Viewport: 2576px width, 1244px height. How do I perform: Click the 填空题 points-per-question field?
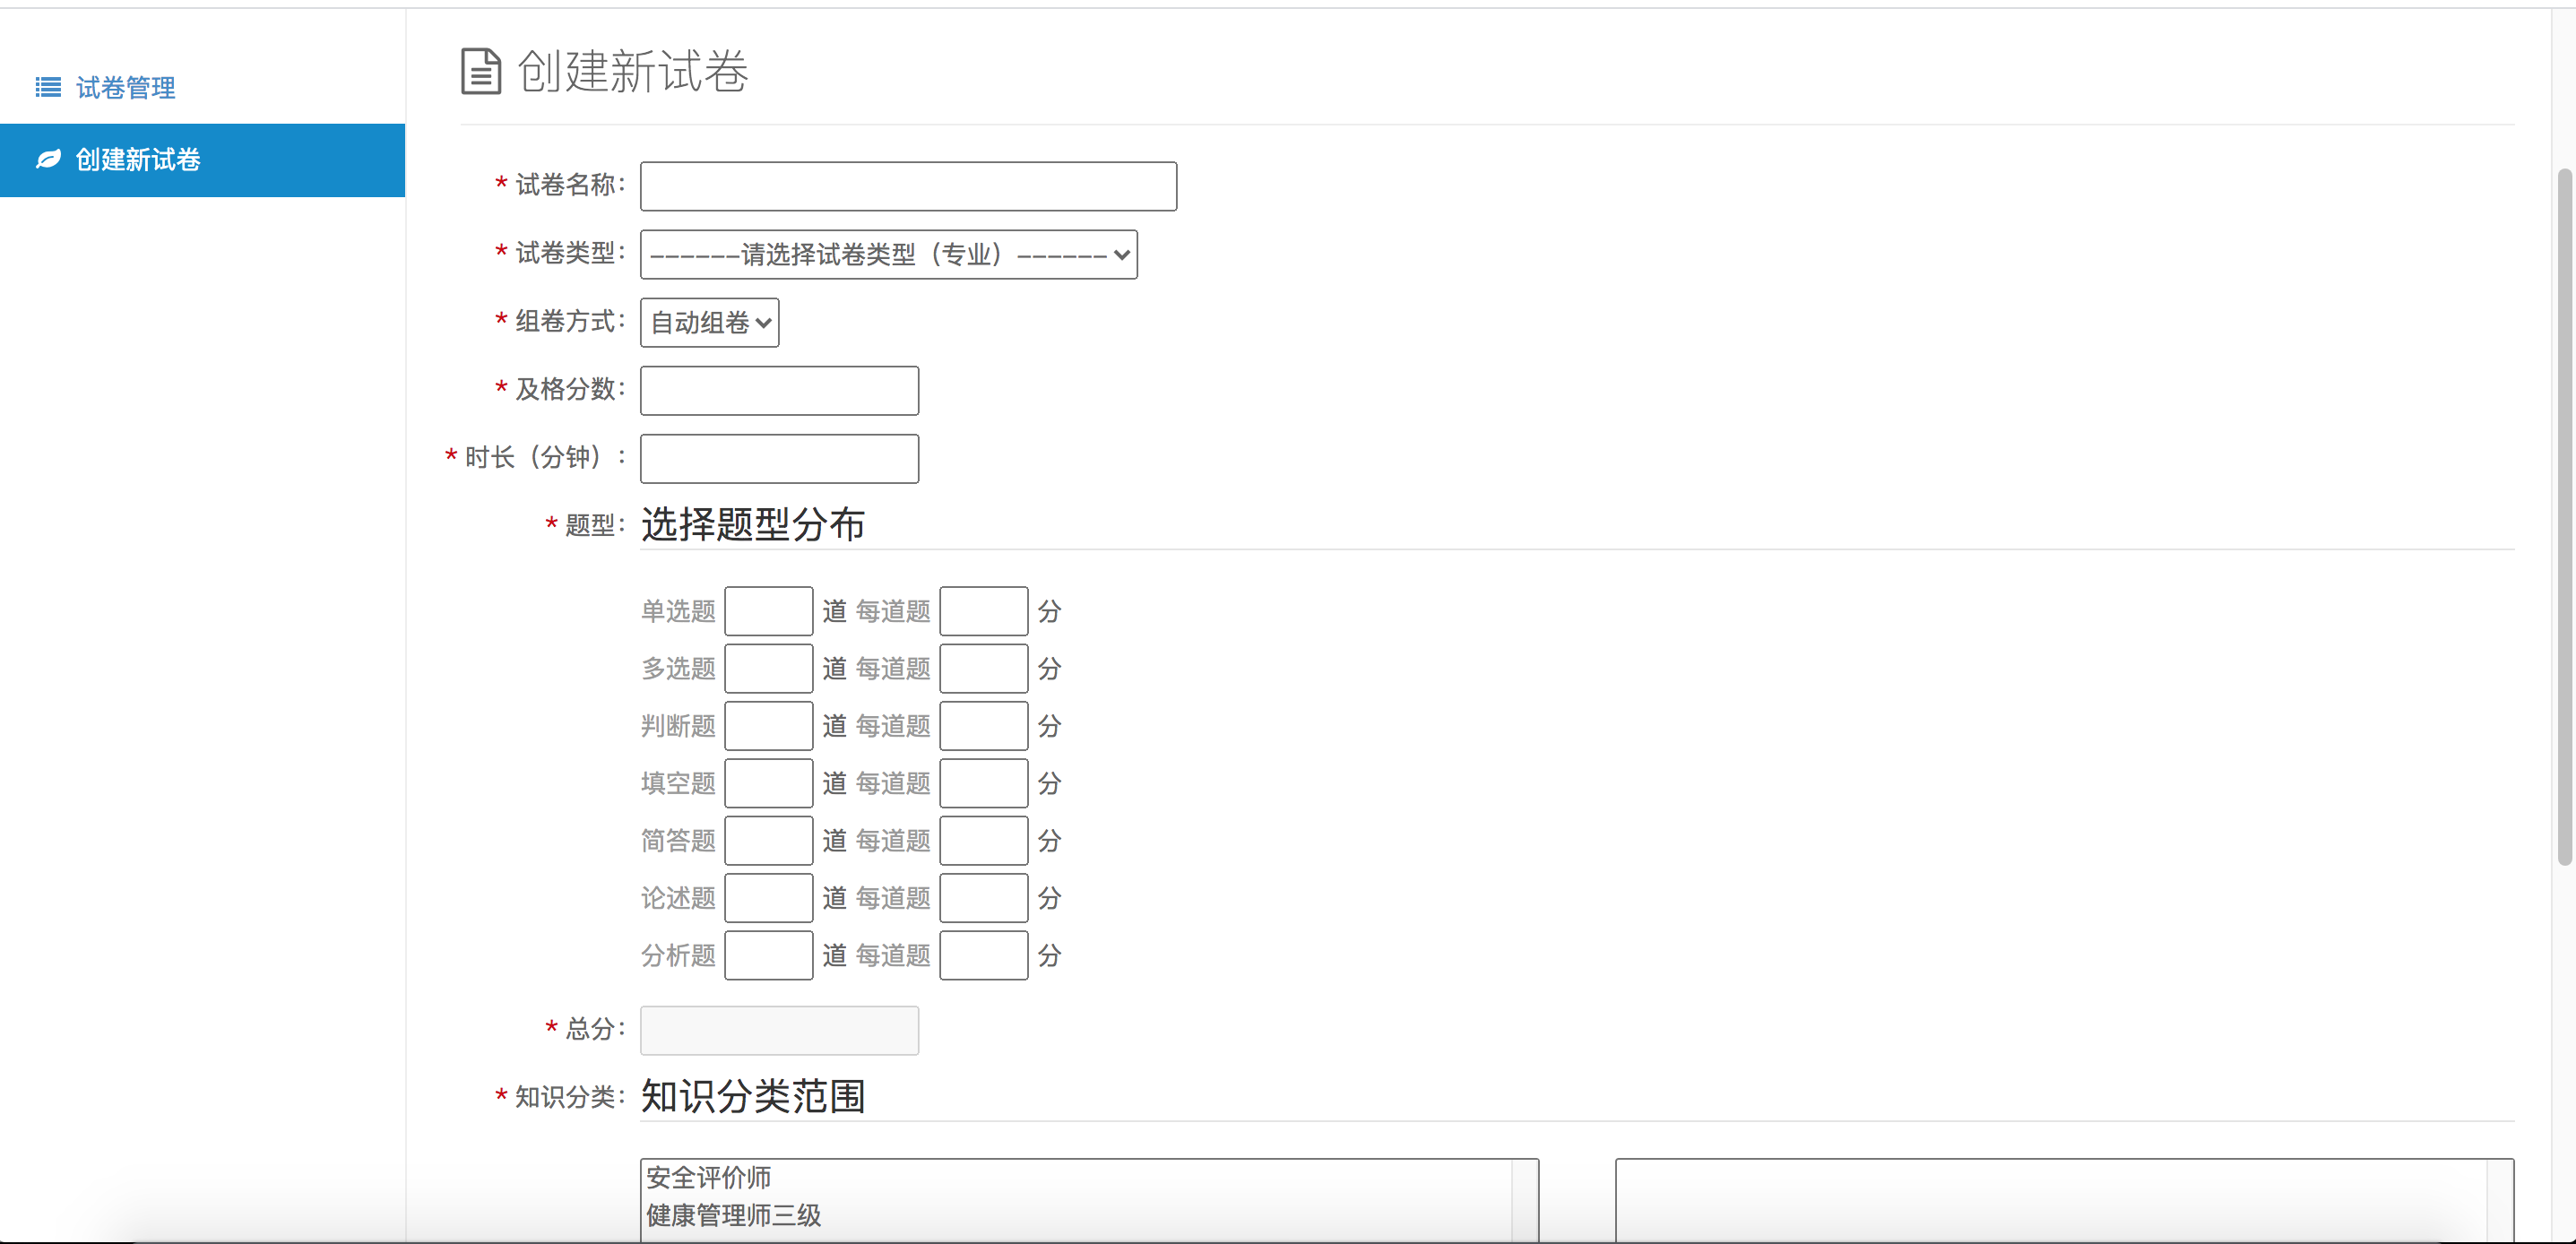(x=983, y=783)
